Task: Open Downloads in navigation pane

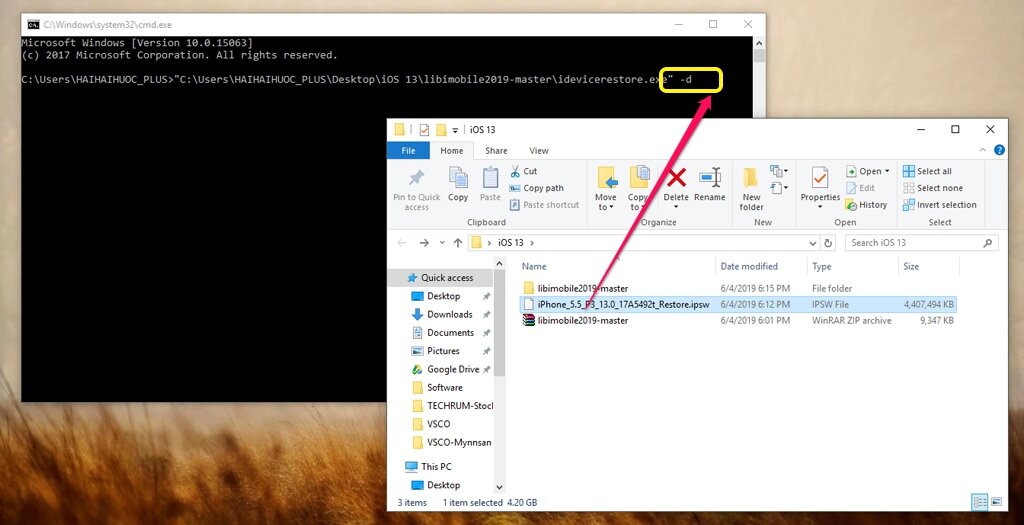Action: (449, 314)
